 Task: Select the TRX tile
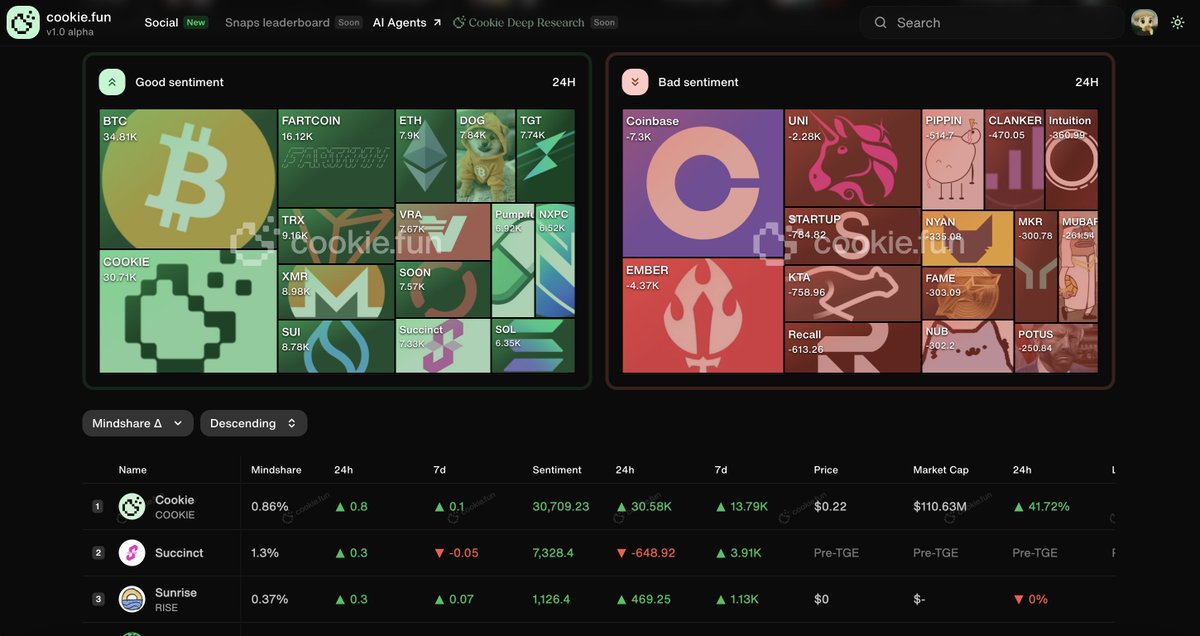(336, 236)
